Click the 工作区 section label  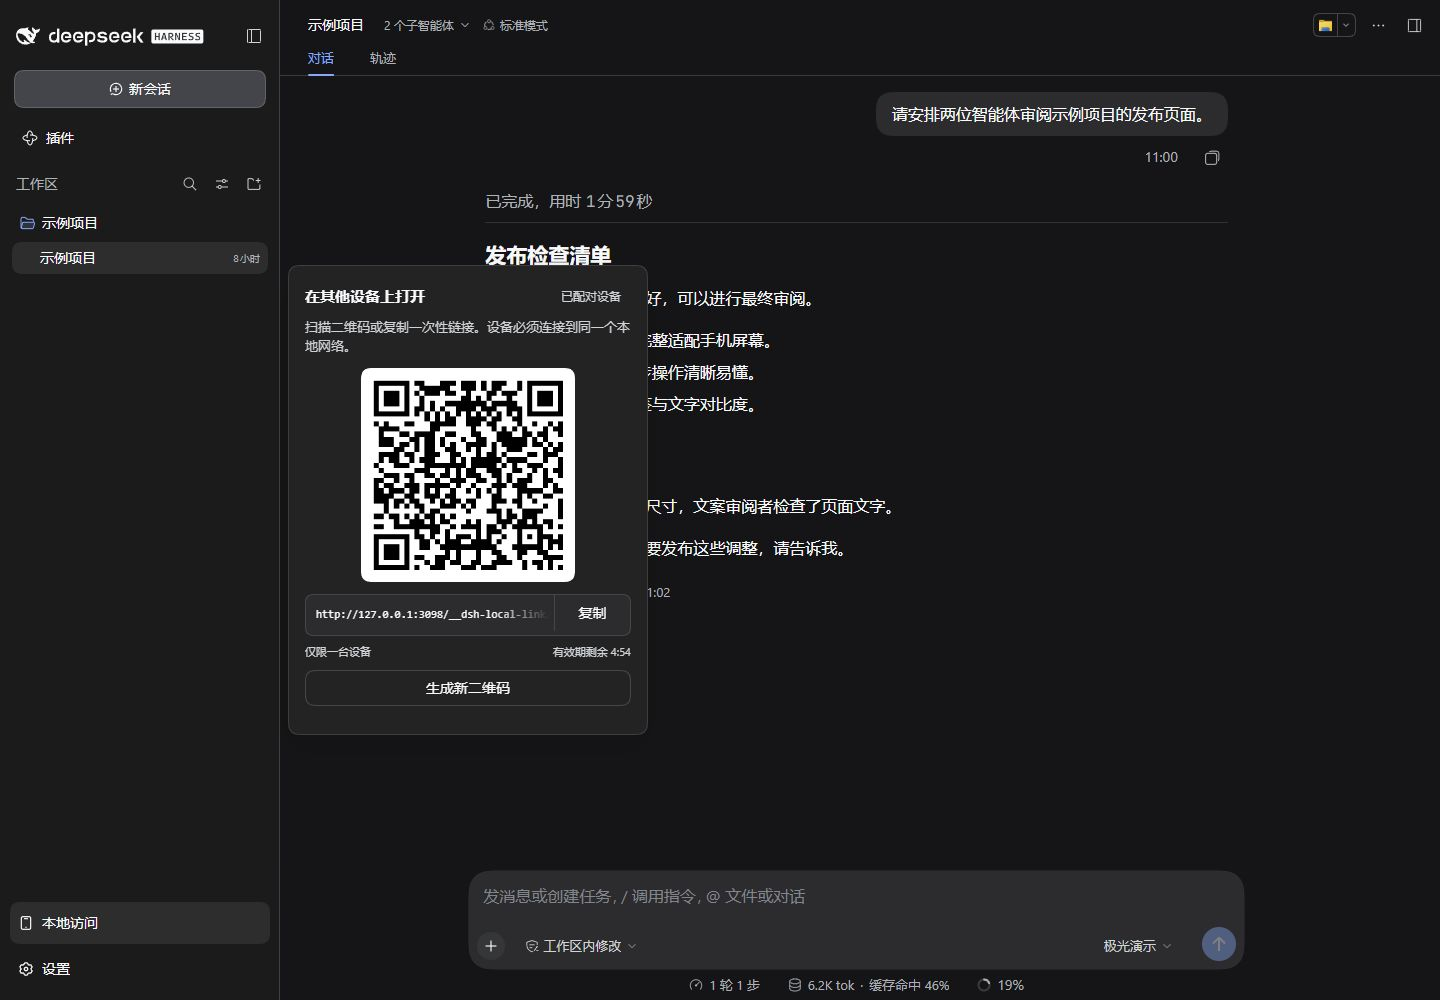click(x=37, y=184)
